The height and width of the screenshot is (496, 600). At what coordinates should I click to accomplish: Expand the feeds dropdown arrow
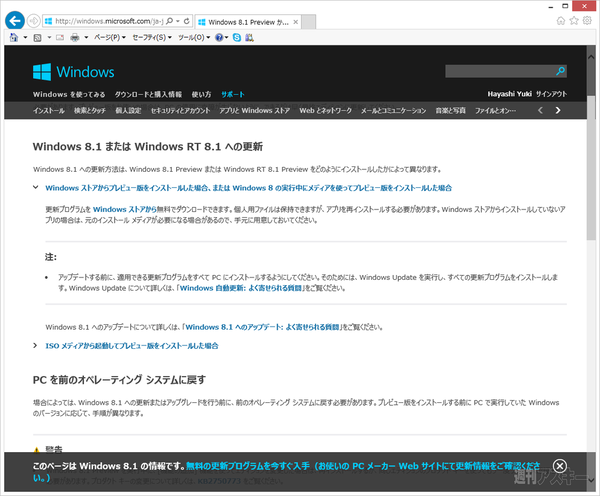[49, 38]
